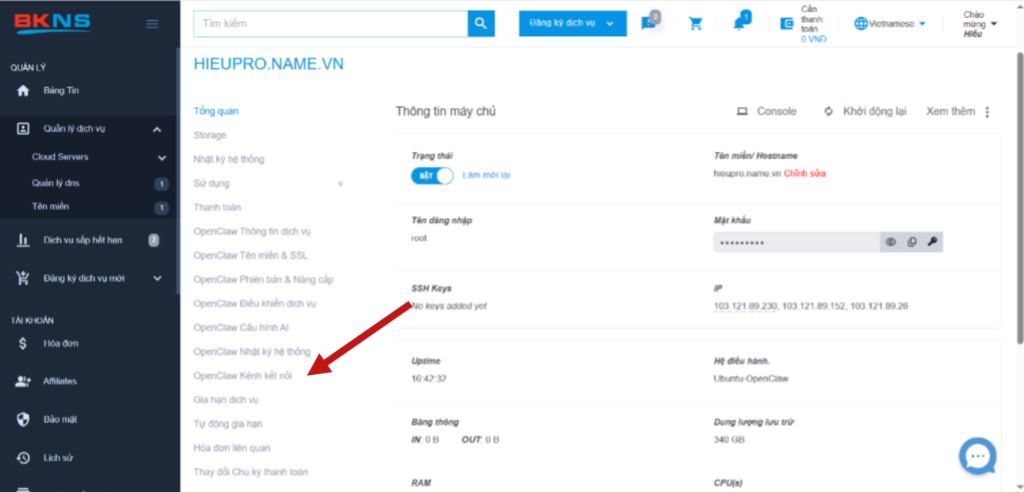Click the key icon beside password
The width and height of the screenshot is (1024, 492).
click(932, 242)
